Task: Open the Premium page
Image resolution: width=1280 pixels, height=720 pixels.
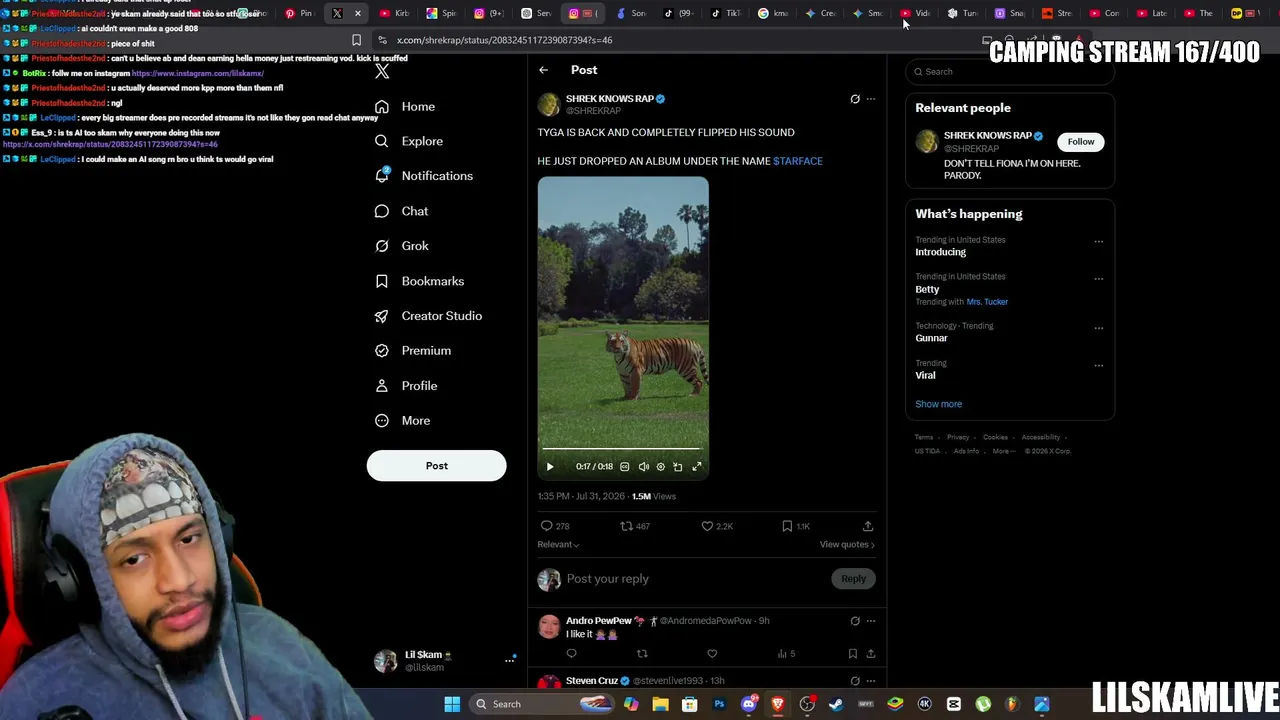Action: (x=413, y=351)
